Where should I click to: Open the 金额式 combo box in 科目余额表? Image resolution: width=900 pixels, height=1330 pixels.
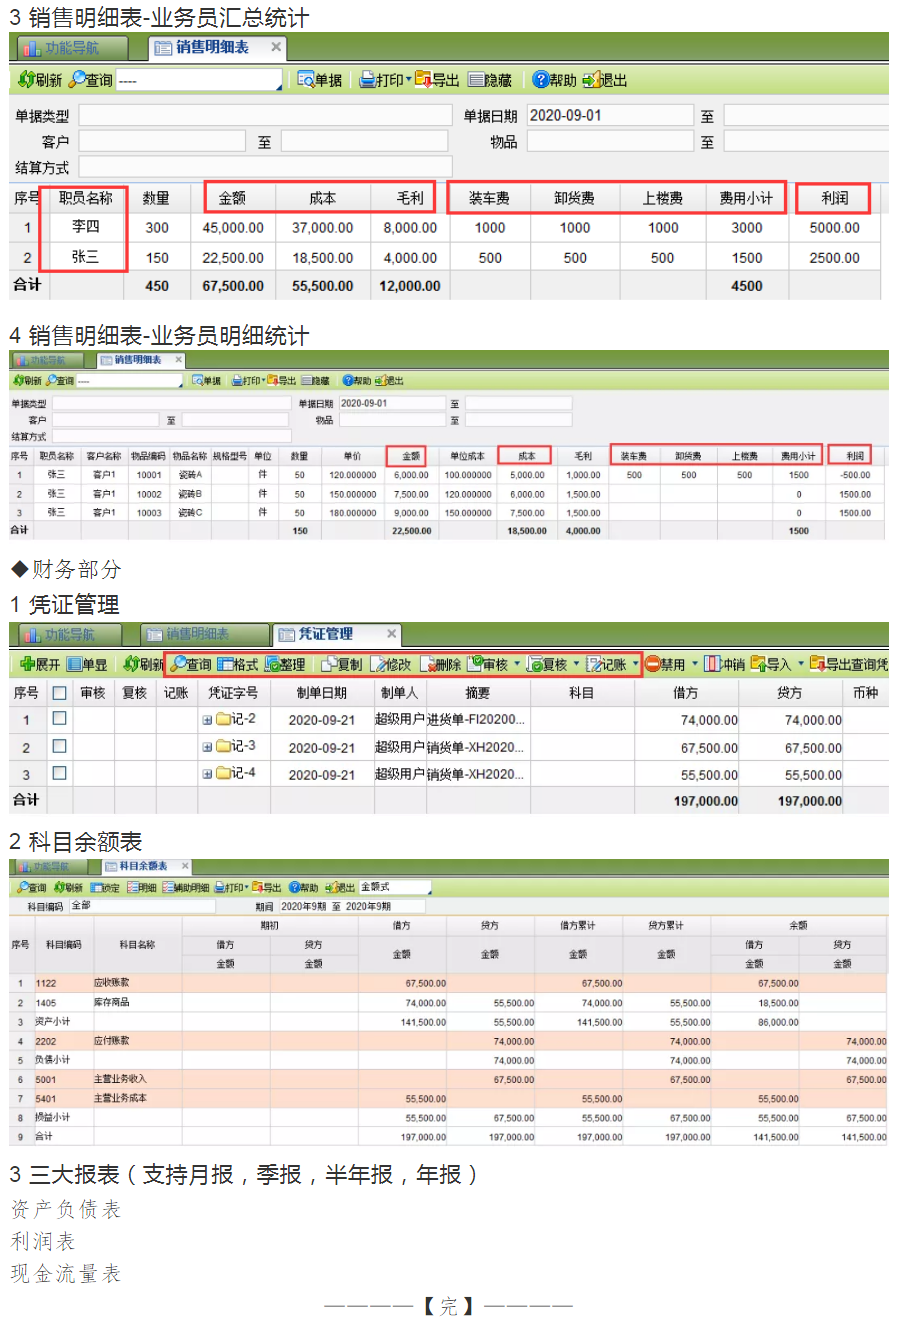(395, 887)
